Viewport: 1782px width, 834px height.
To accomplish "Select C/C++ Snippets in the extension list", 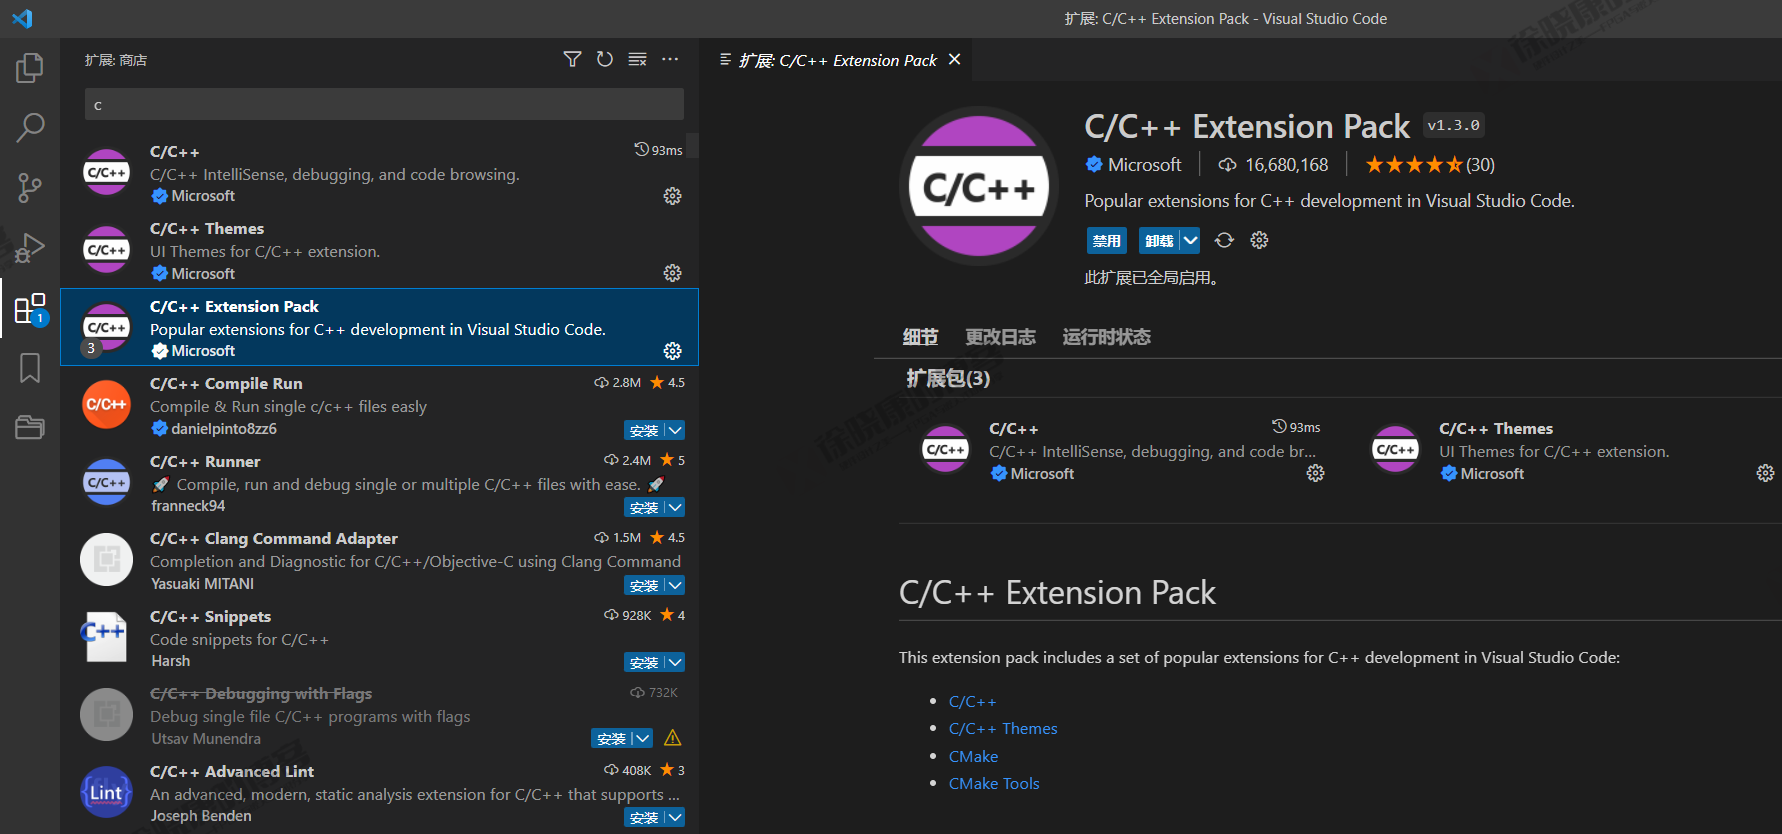I will click(x=380, y=638).
